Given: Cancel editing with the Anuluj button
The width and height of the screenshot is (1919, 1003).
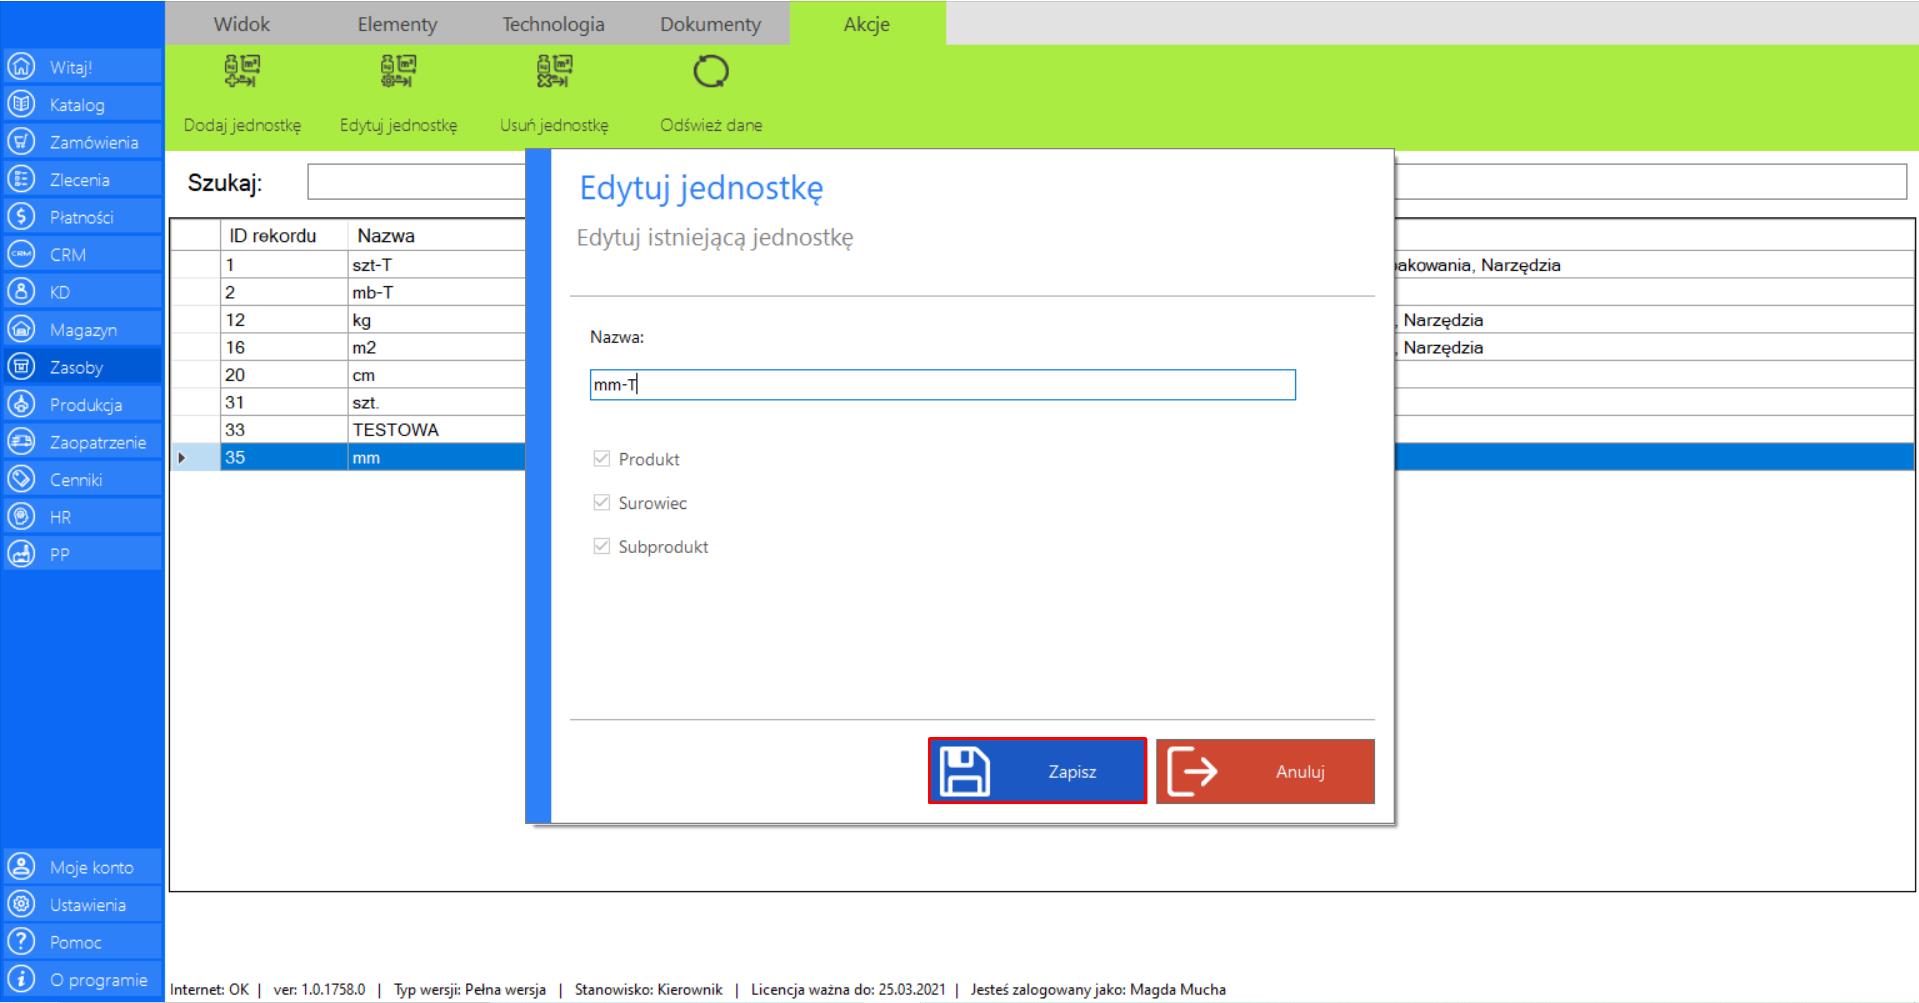Looking at the screenshot, I should click(x=1265, y=771).
